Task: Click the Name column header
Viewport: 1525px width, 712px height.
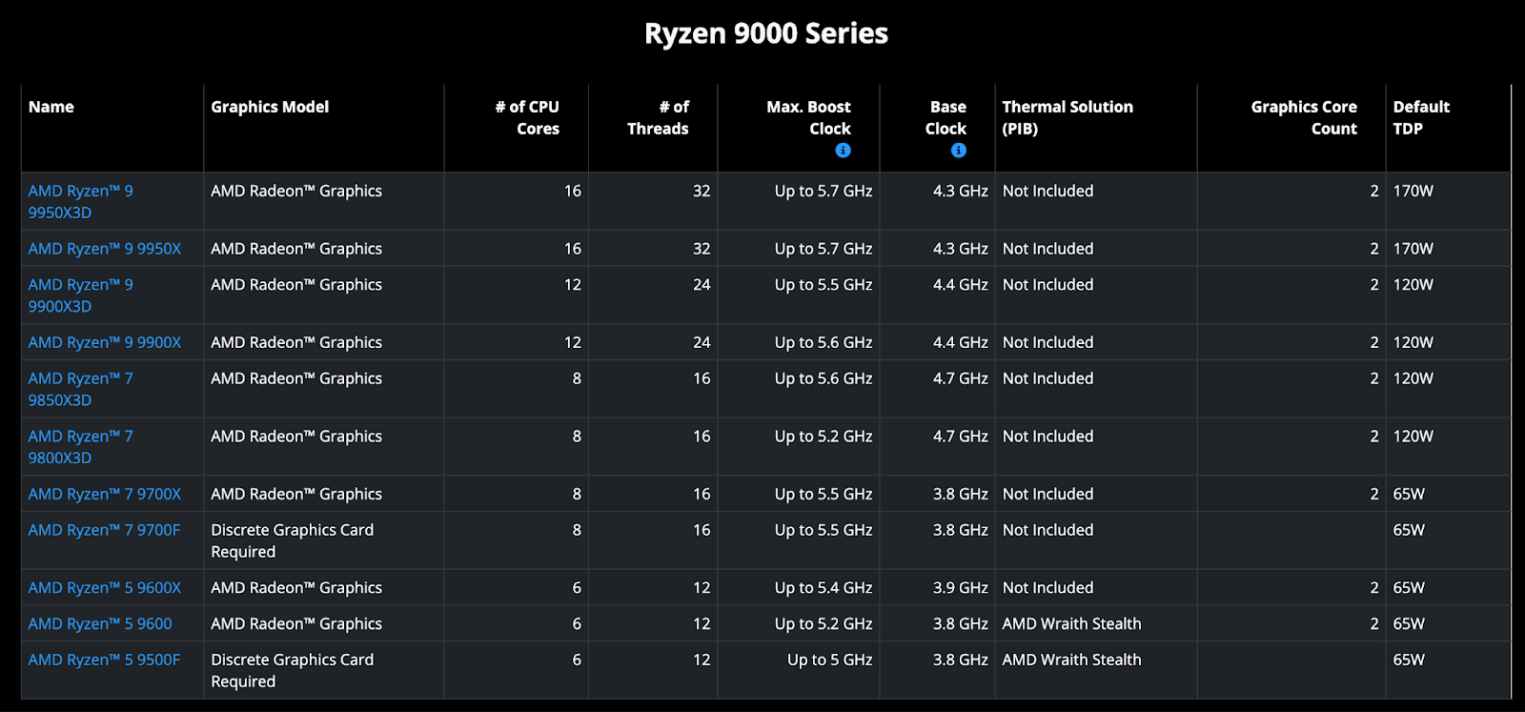Action: [51, 107]
